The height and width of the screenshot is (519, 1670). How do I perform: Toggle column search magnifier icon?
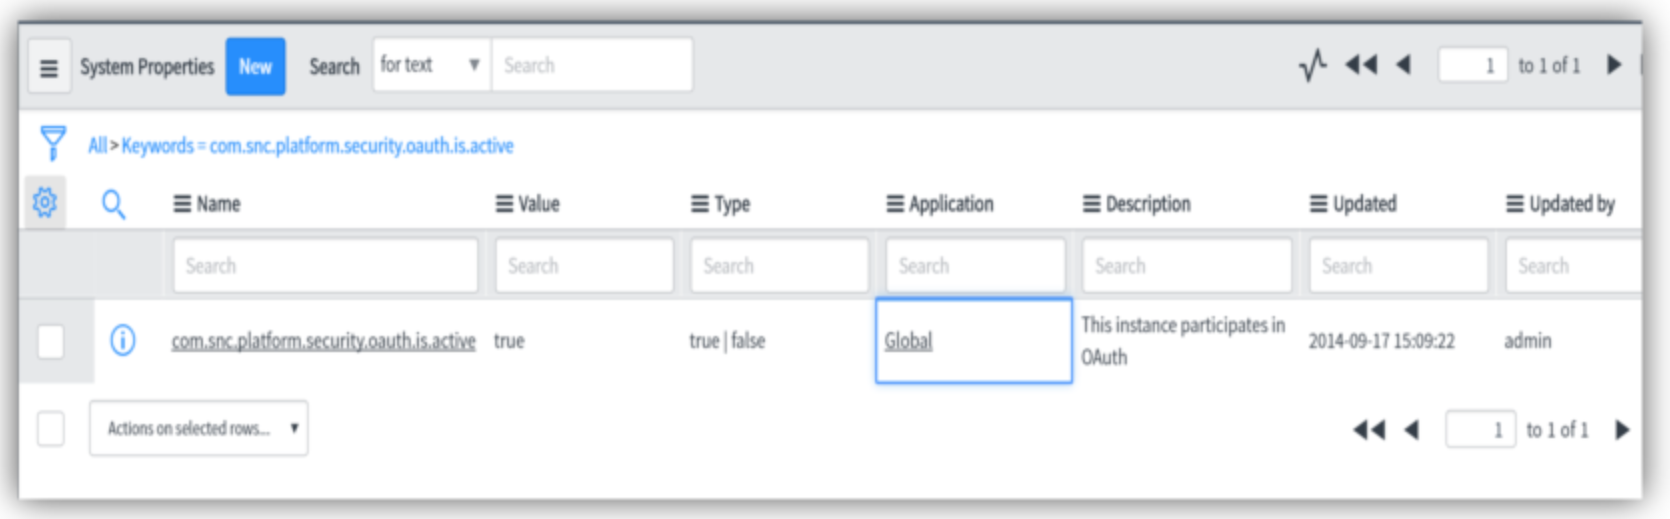pyautogui.click(x=114, y=205)
